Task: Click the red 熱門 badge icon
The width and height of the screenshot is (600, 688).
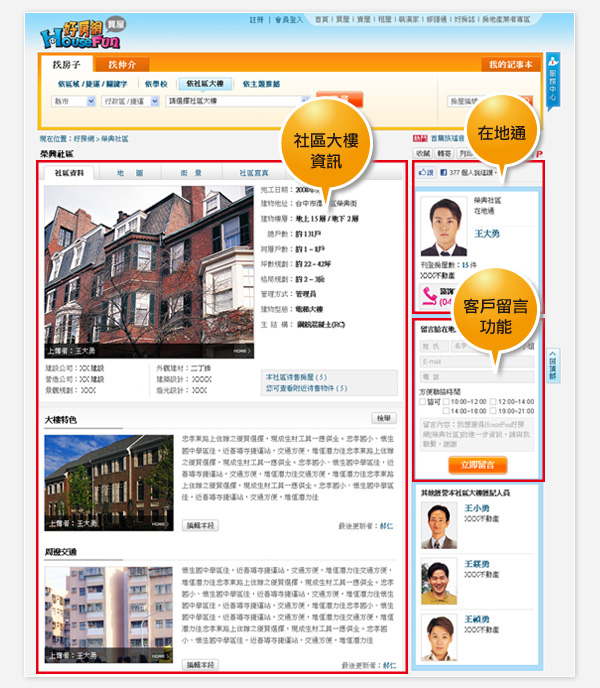Action: 420,138
